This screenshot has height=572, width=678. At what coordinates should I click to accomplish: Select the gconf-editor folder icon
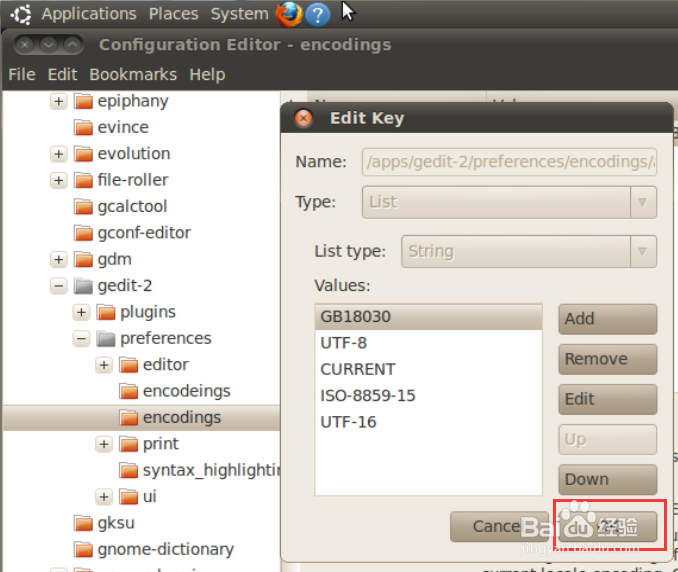[x=83, y=233]
